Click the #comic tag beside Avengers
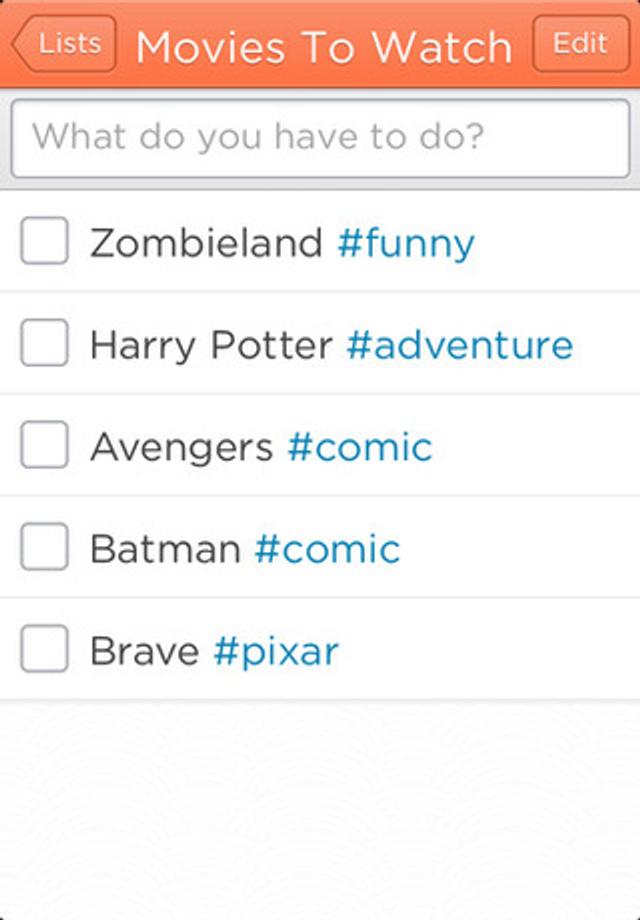 (360, 447)
